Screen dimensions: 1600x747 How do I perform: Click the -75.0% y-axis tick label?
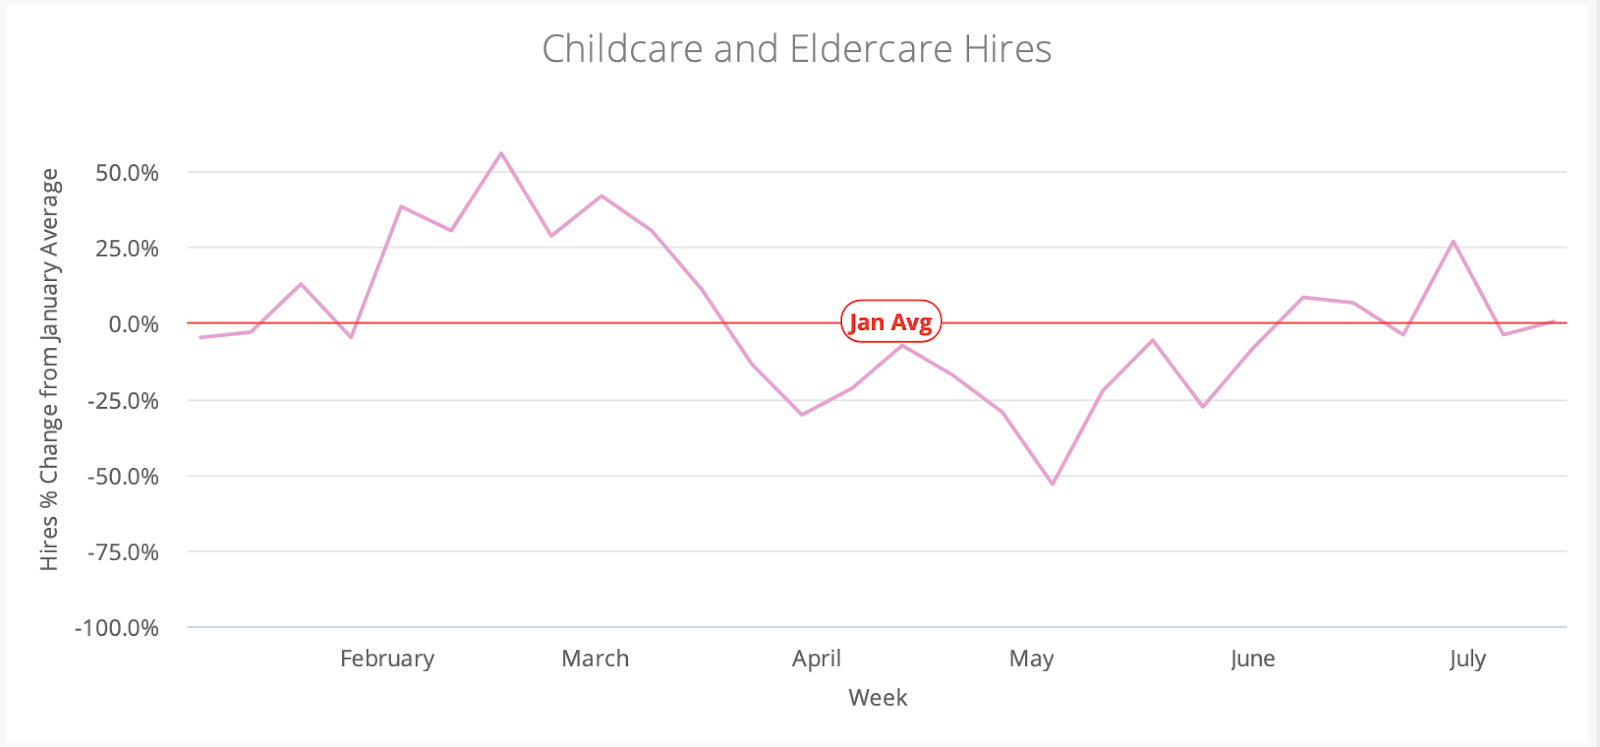(x=123, y=552)
